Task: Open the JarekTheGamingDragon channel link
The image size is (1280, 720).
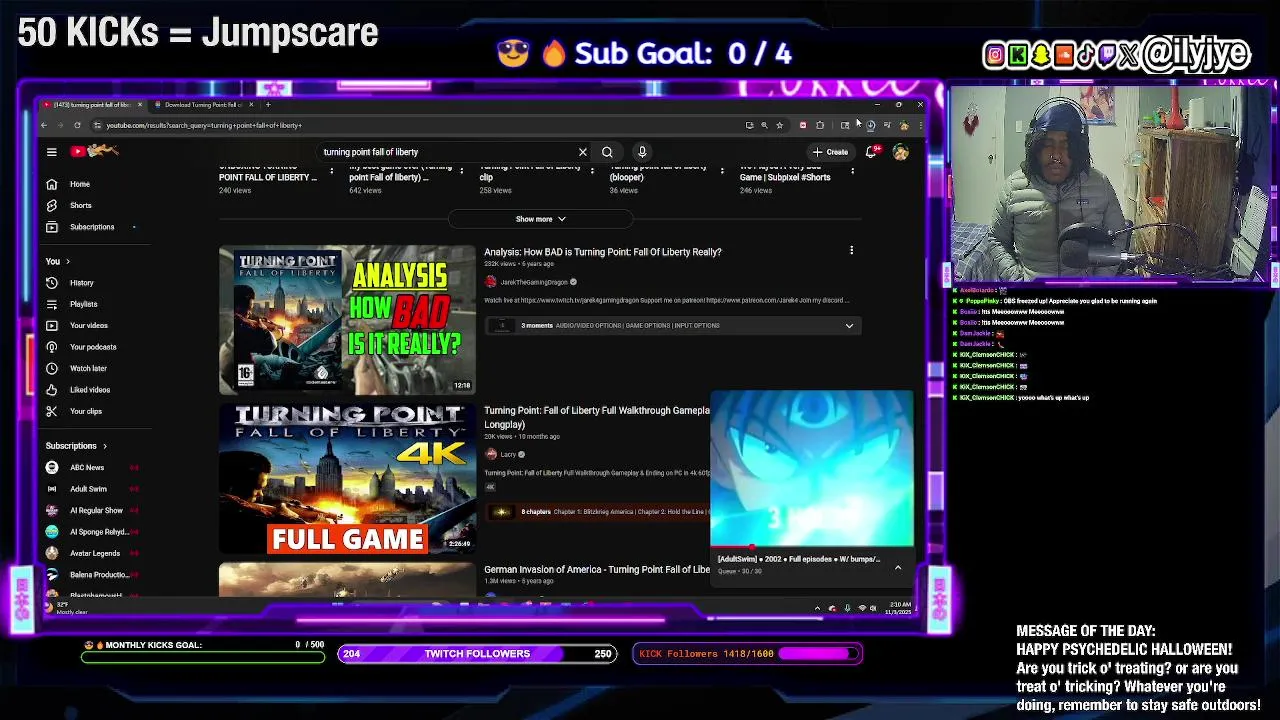Action: 533,282
